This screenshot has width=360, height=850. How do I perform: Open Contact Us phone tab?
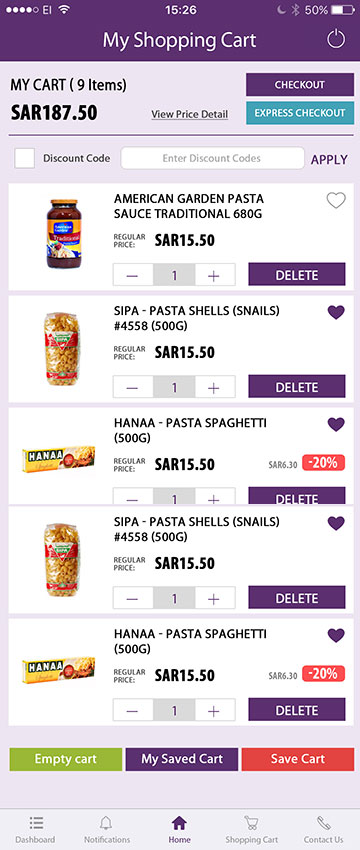324,829
